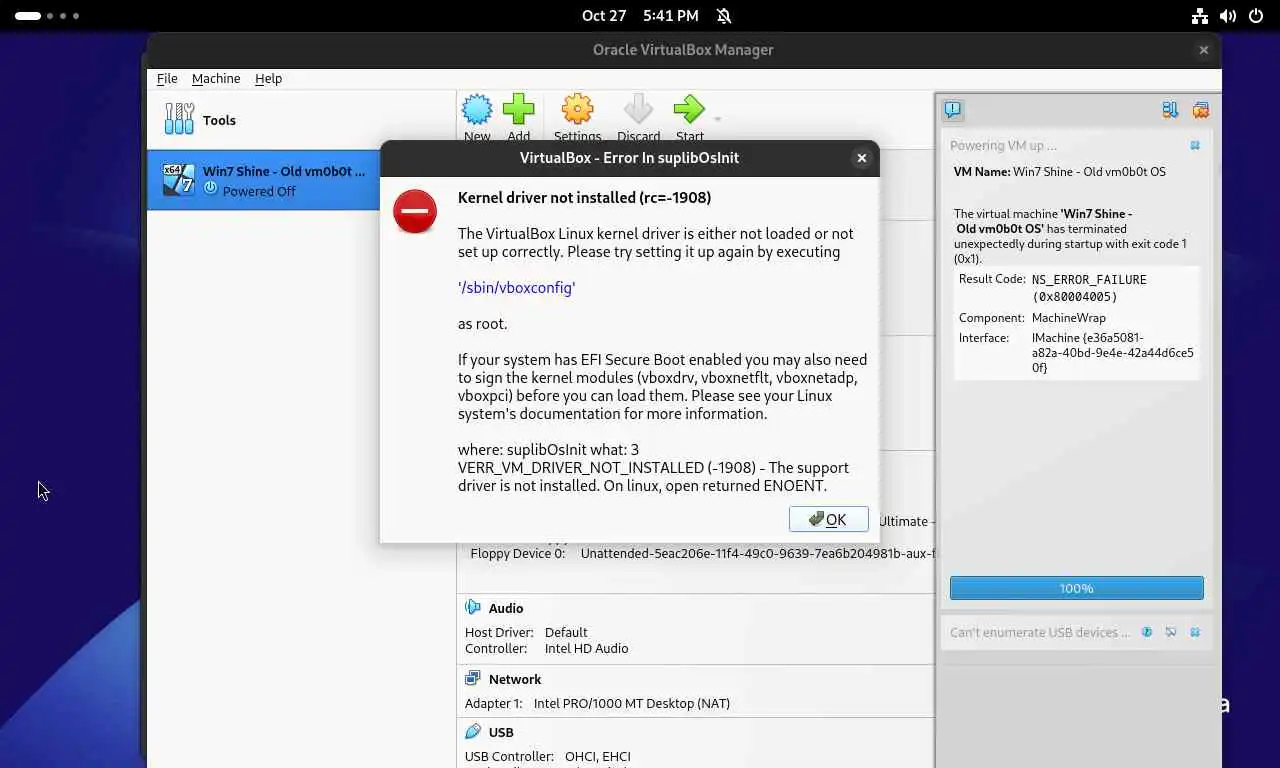Click the 100% progress bar
The height and width of the screenshot is (768, 1280).
click(x=1076, y=588)
